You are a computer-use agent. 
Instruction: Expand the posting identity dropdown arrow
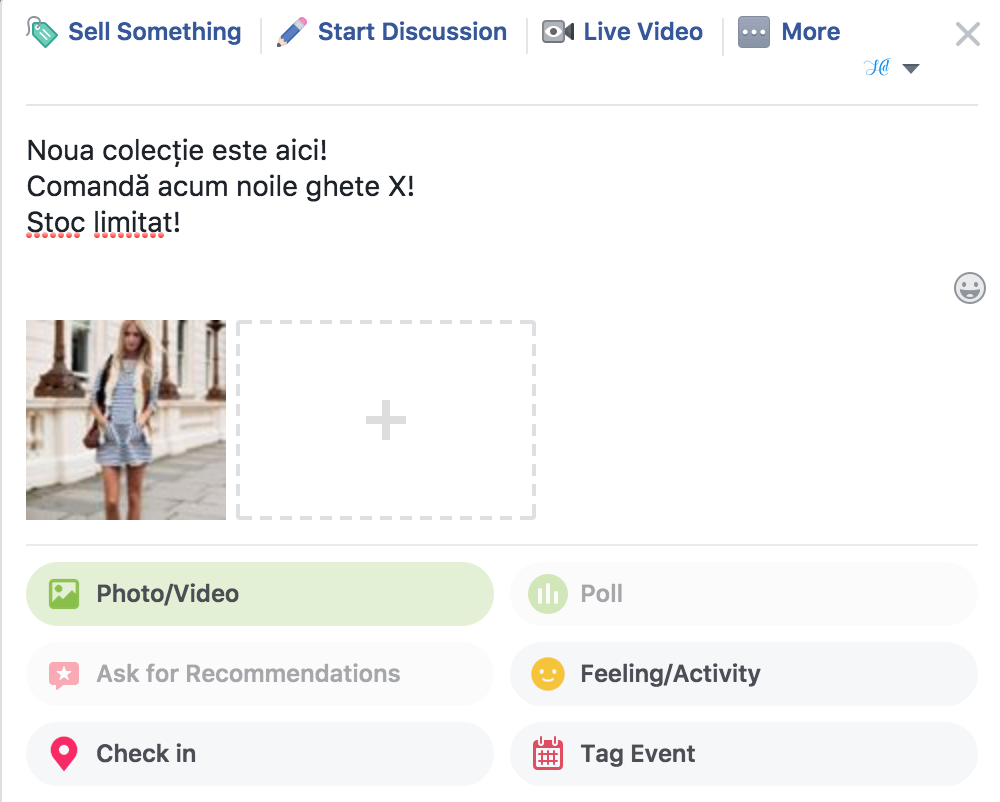click(x=910, y=69)
